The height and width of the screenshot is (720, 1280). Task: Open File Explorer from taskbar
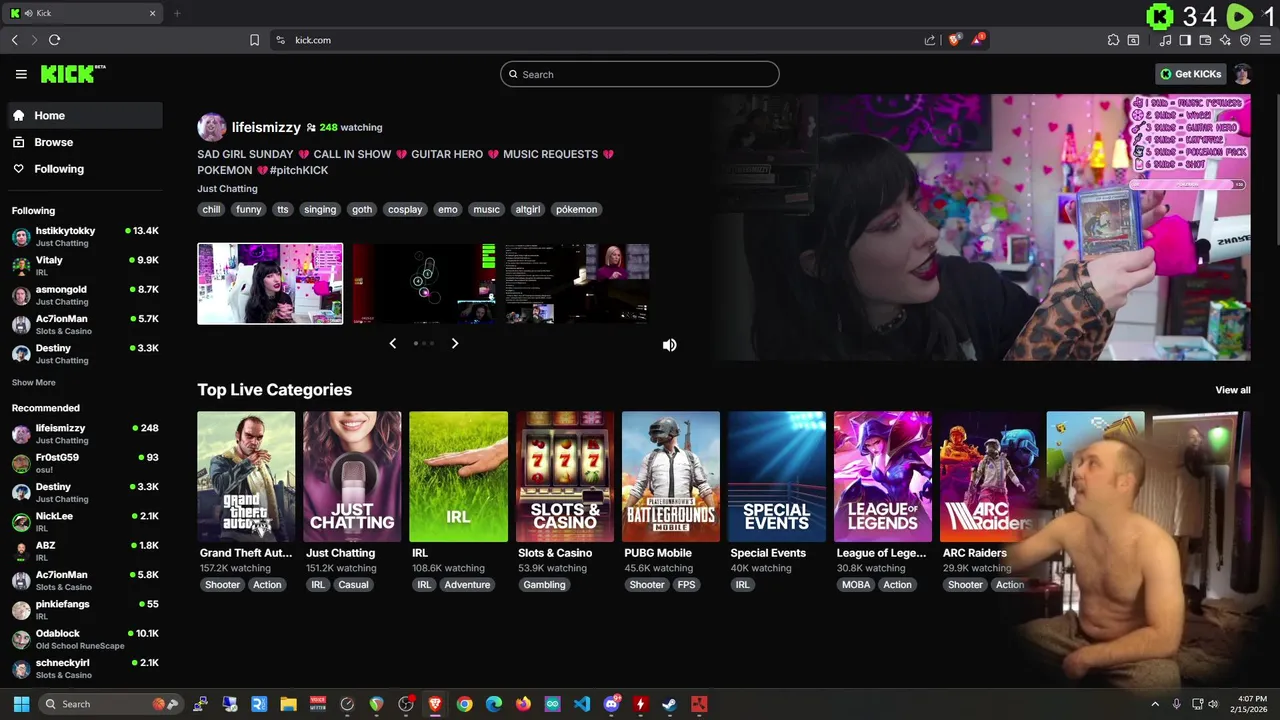(x=288, y=704)
